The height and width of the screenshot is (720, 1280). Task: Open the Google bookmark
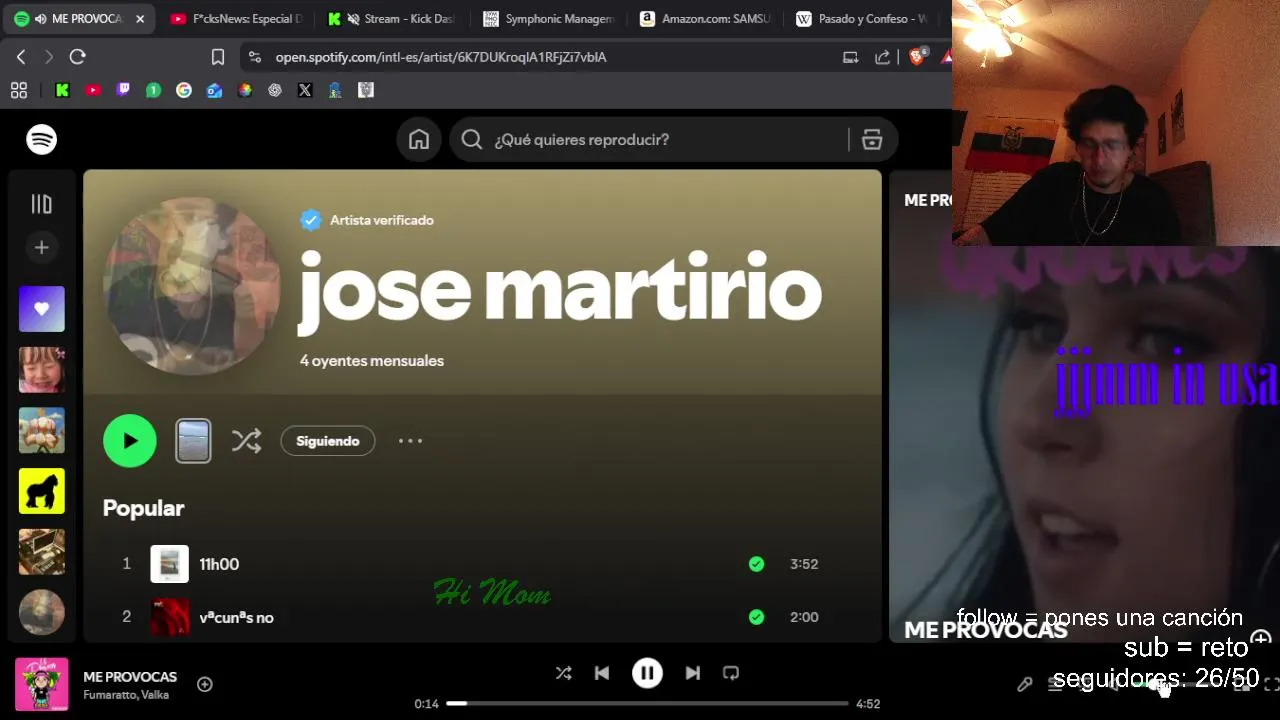coord(184,90)
